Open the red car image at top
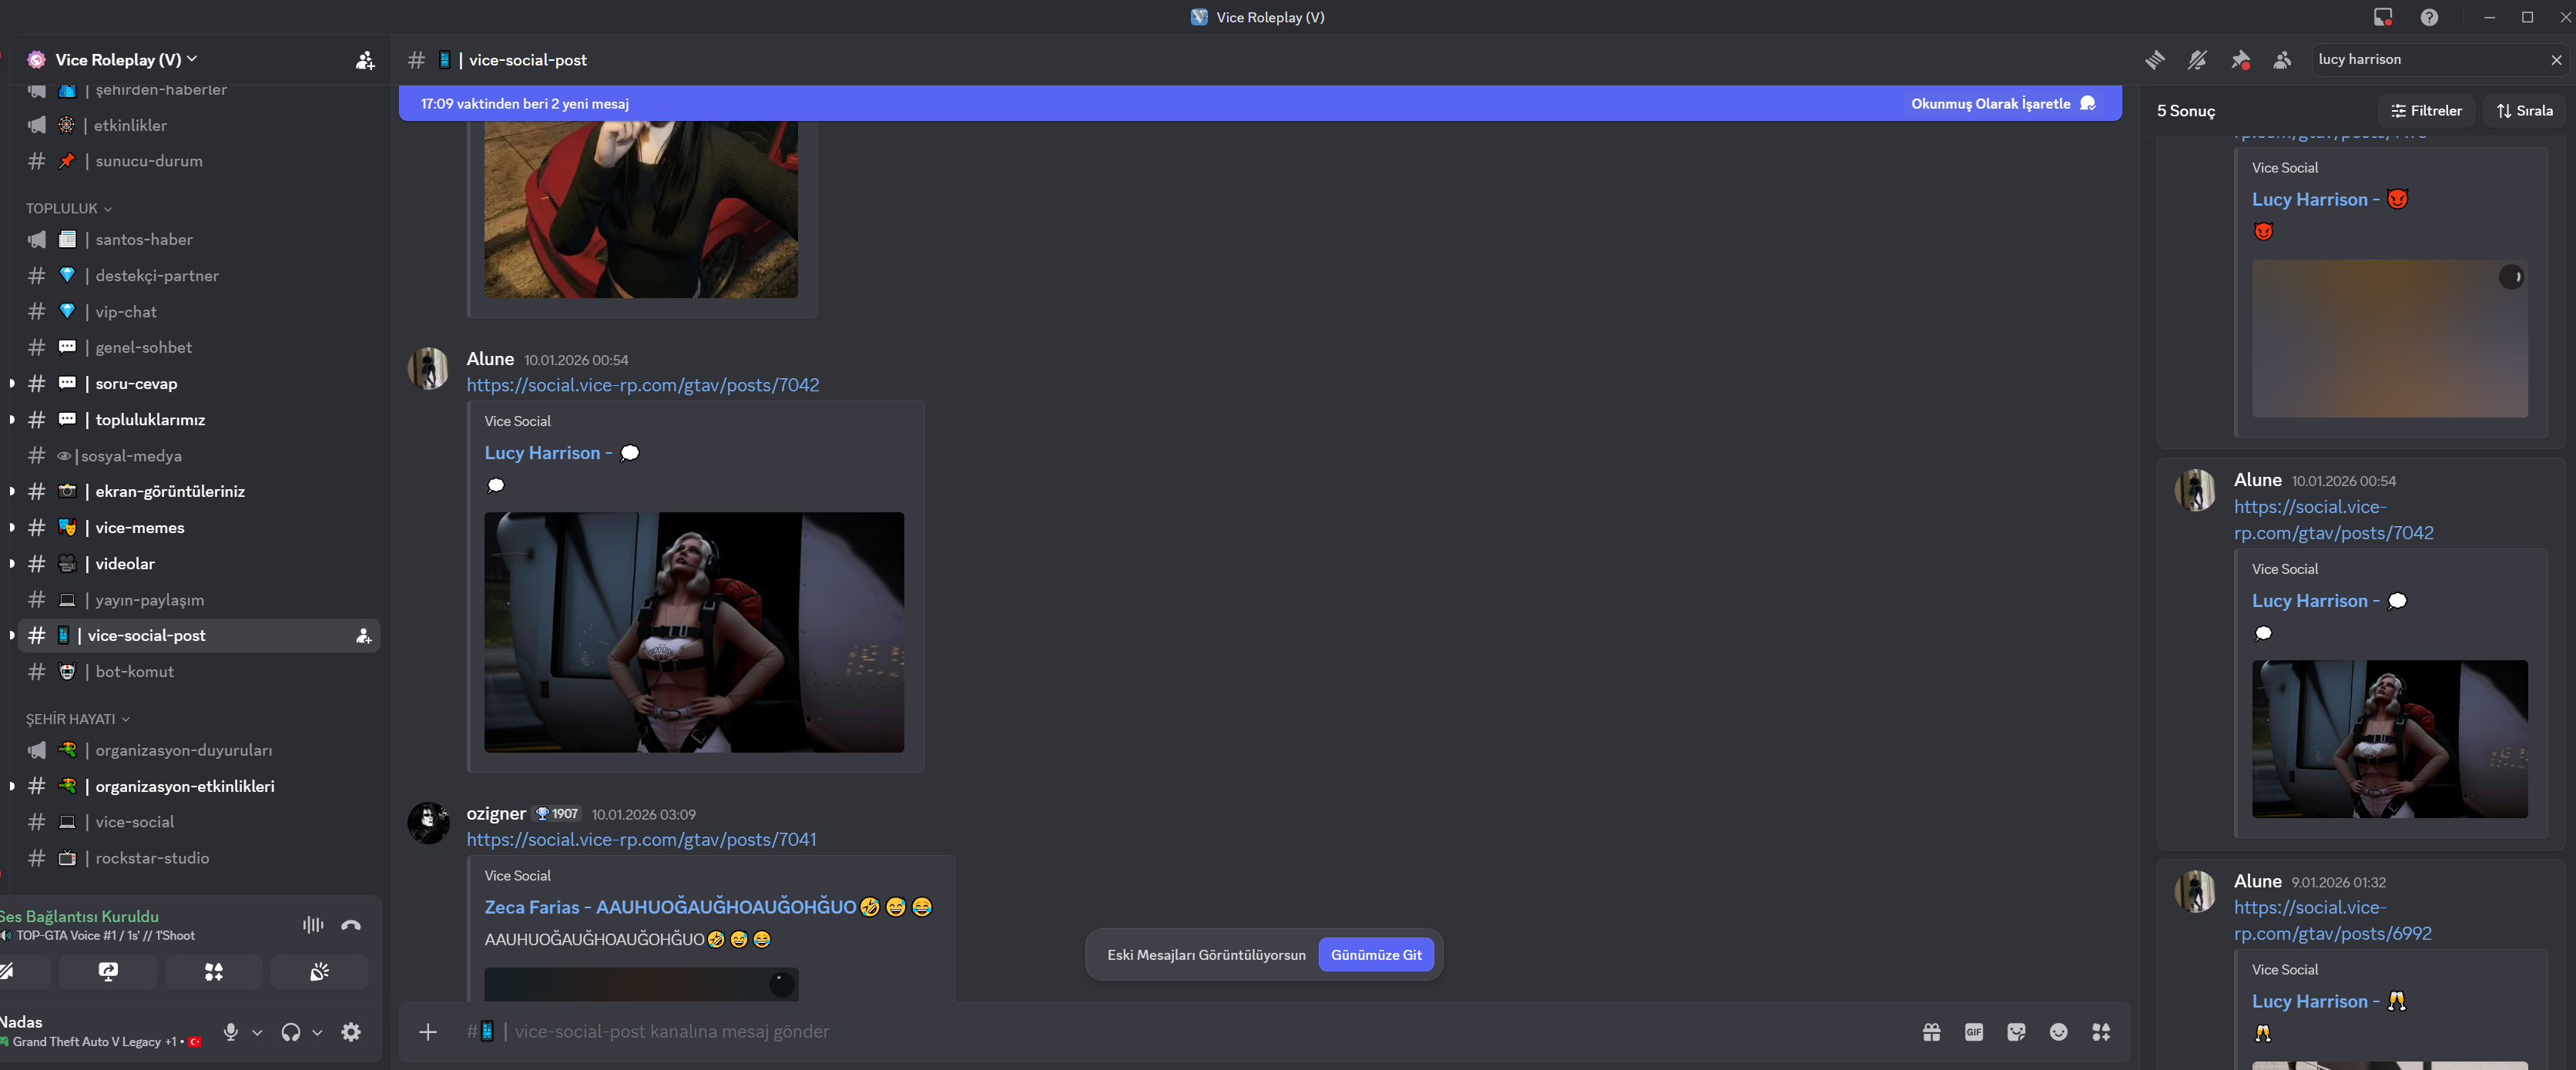Screen dimensions: 2576x1070 point(641,209)
